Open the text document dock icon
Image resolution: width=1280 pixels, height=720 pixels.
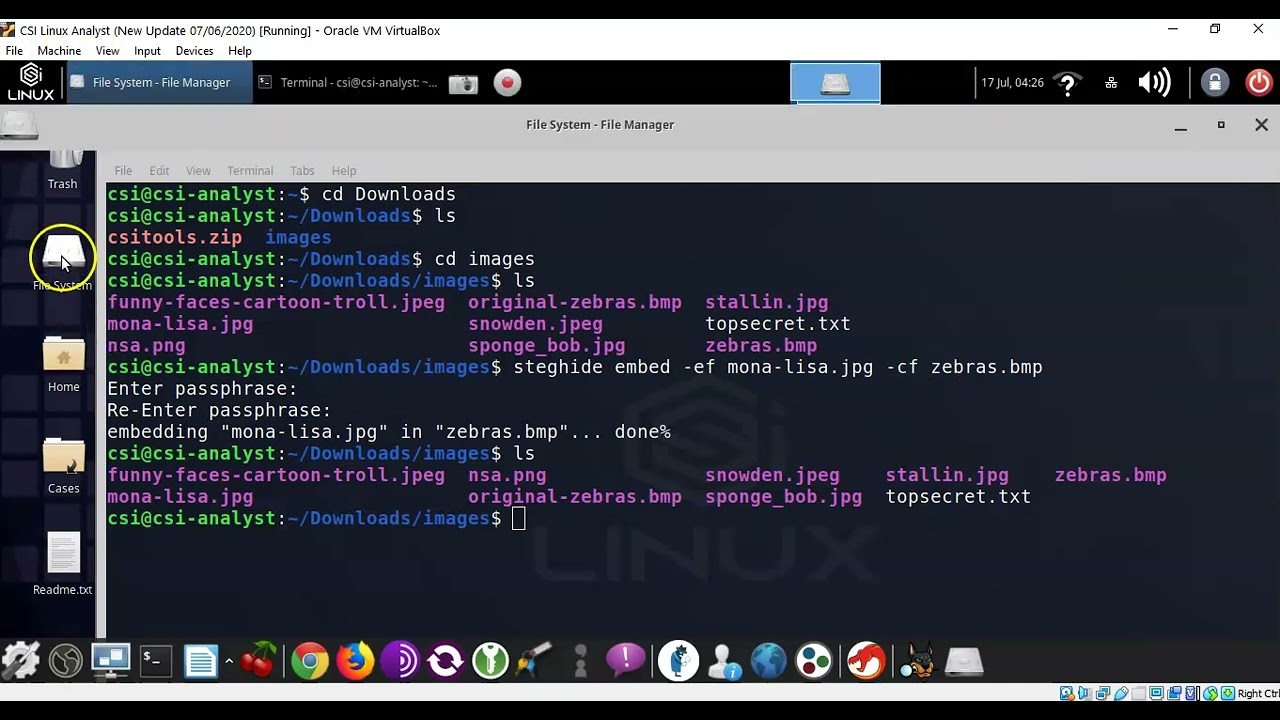(x=201, y=661)
